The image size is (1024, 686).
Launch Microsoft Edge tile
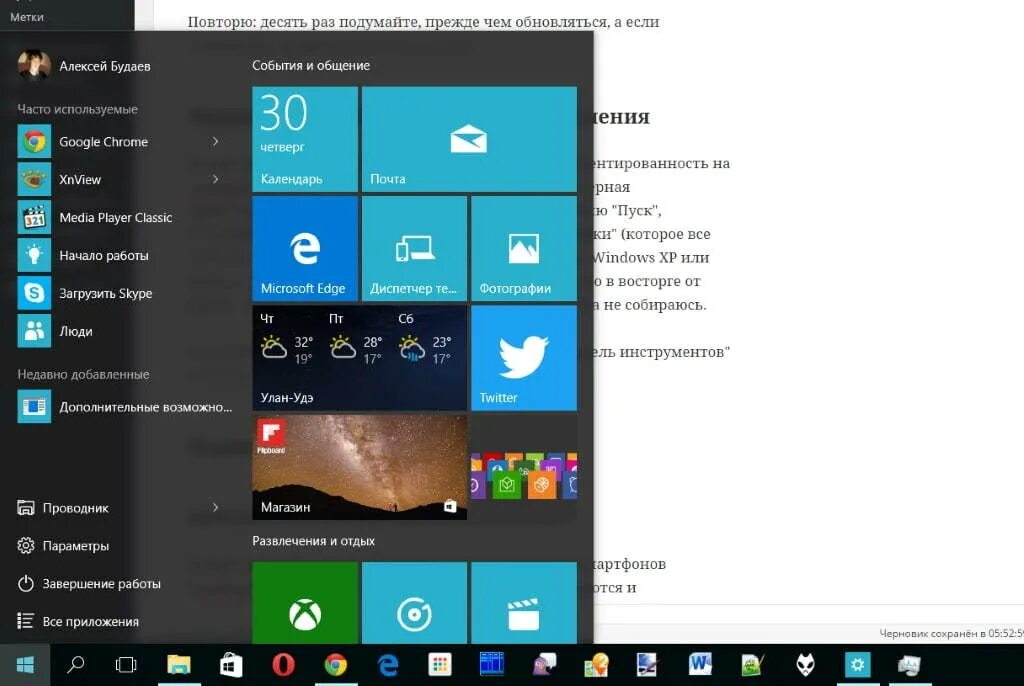pos(305,248)
